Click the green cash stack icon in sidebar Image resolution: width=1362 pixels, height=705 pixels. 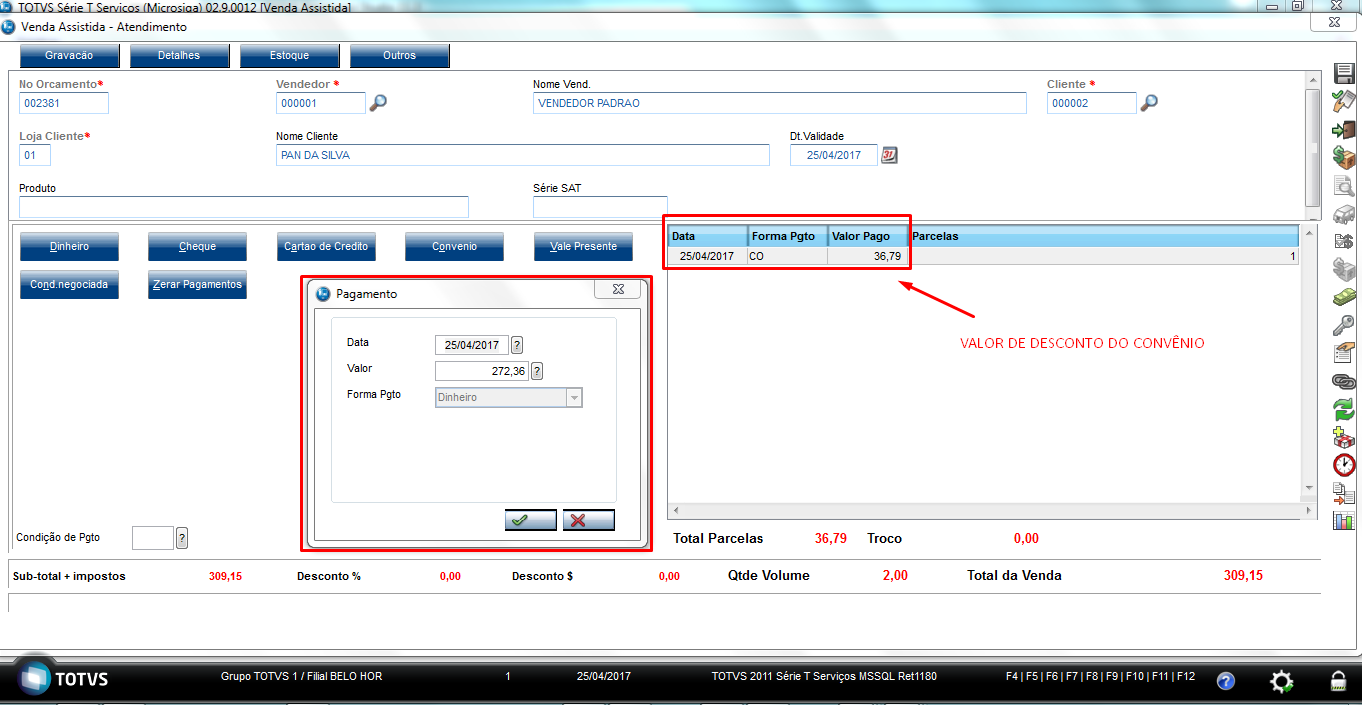(1344, 297)
